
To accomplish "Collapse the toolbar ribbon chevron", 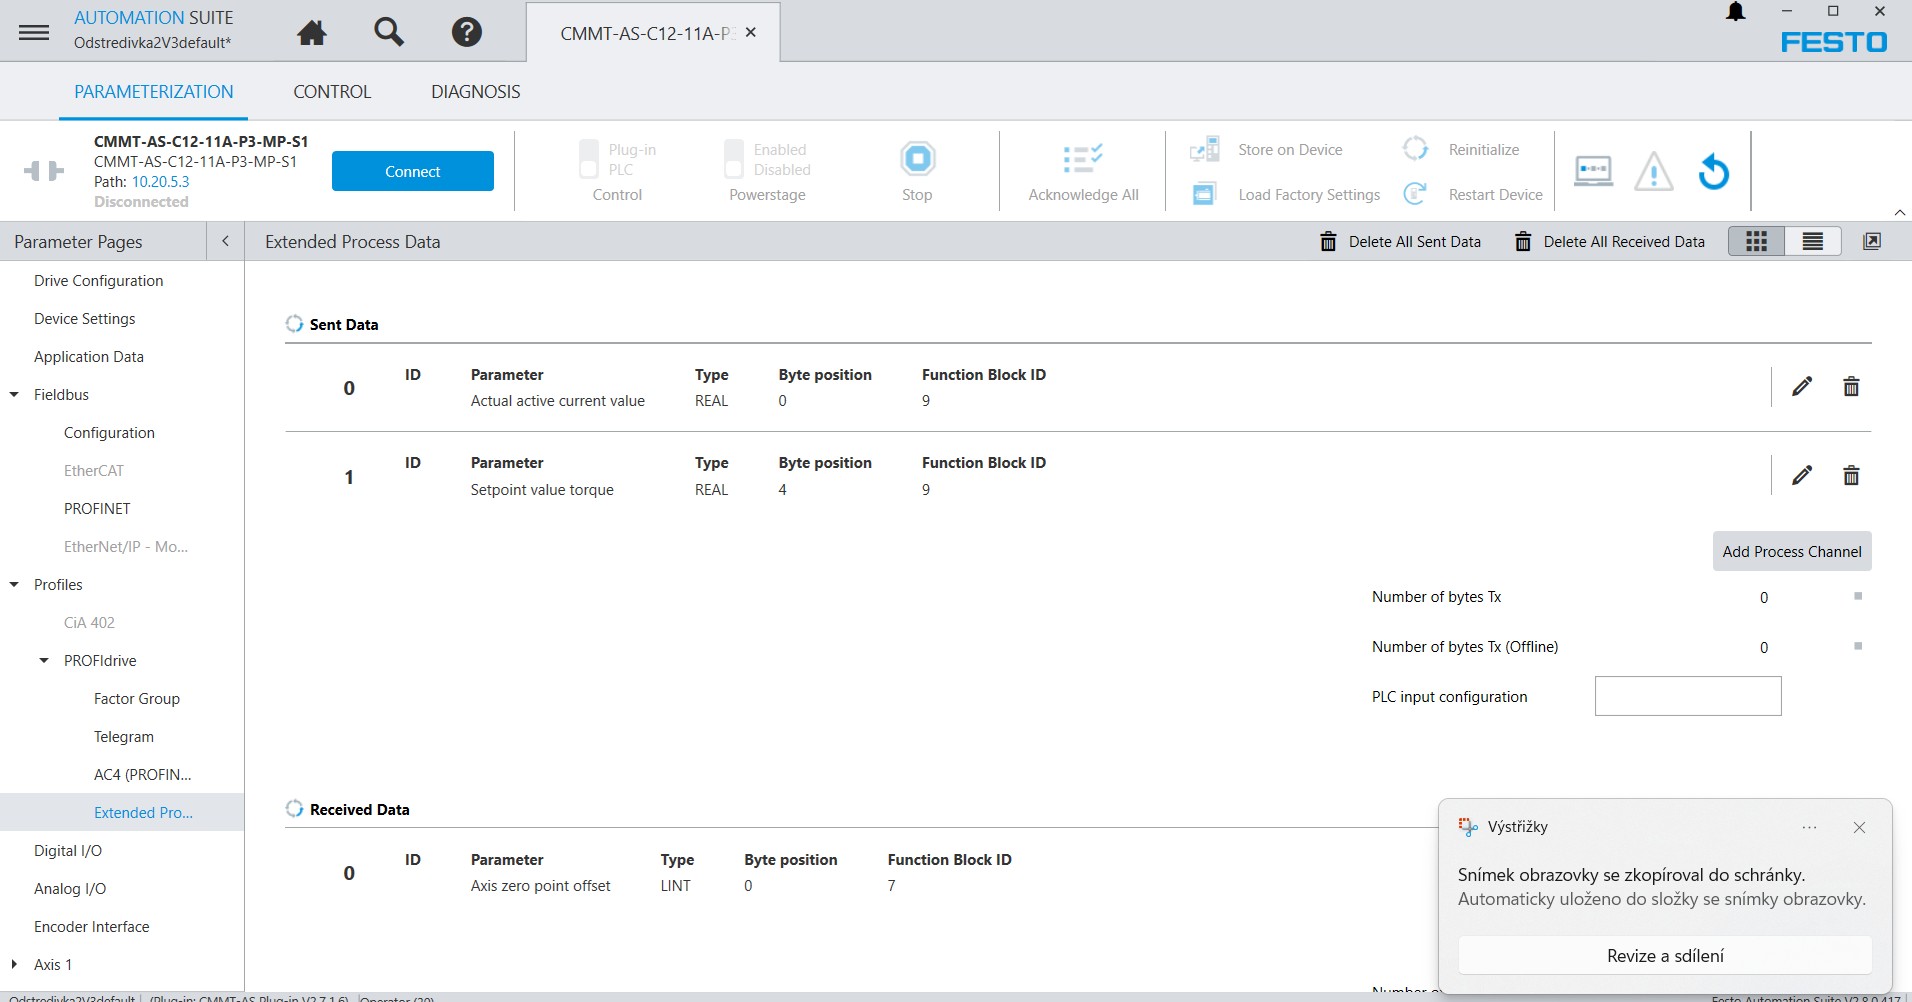I will point(1900,213).
